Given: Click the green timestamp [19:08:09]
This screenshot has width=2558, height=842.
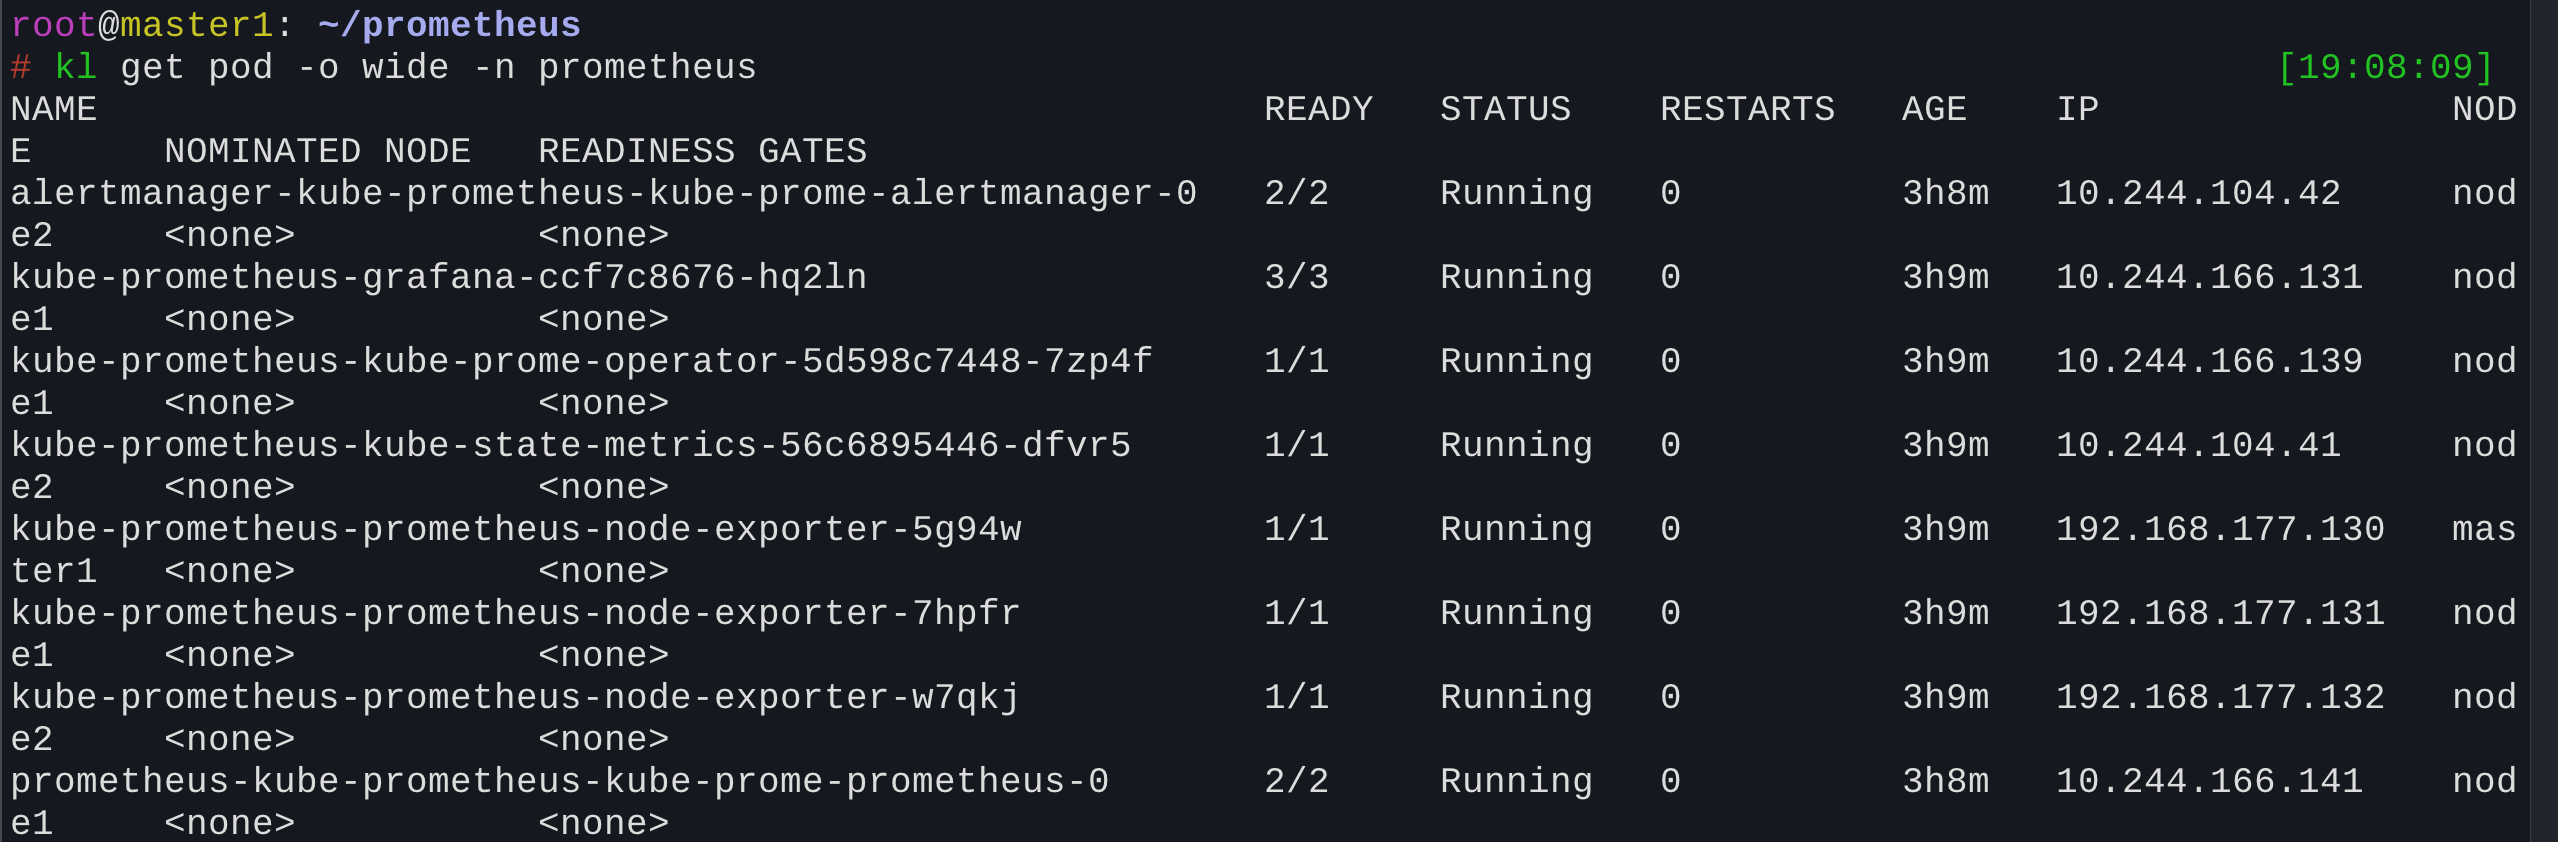Looking at the screenshot, I should coord(2384,67).
